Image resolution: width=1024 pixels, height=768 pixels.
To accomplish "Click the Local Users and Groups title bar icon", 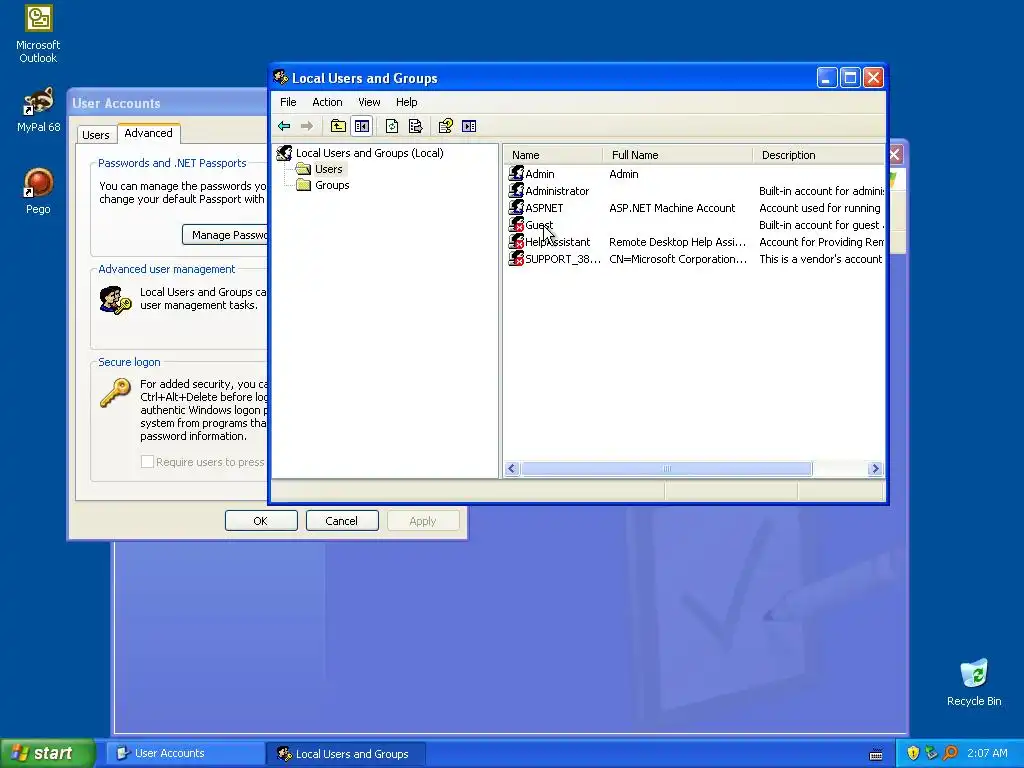I will 281,77.
